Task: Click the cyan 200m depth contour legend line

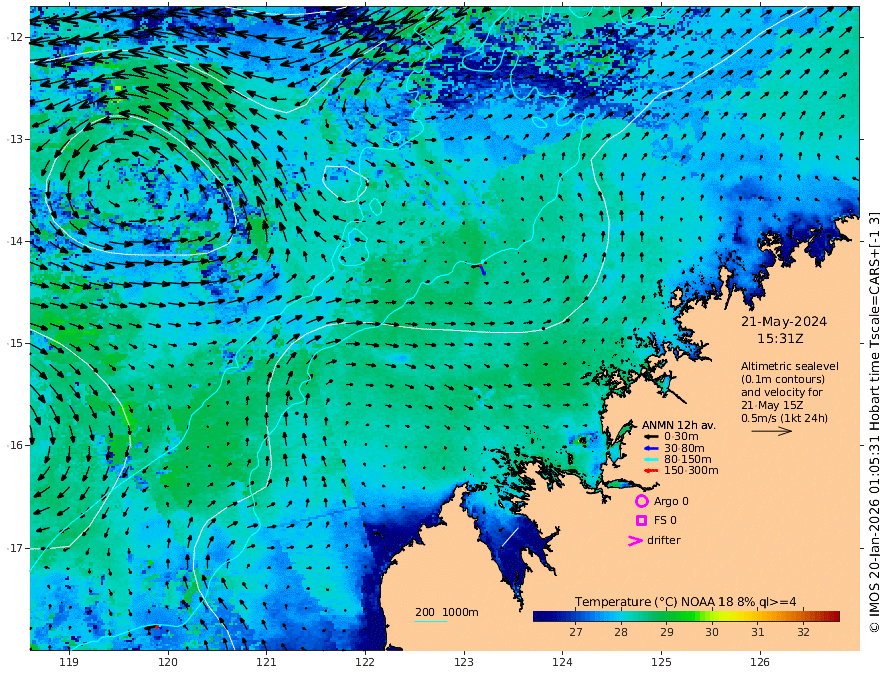Action: coord(431,621)
